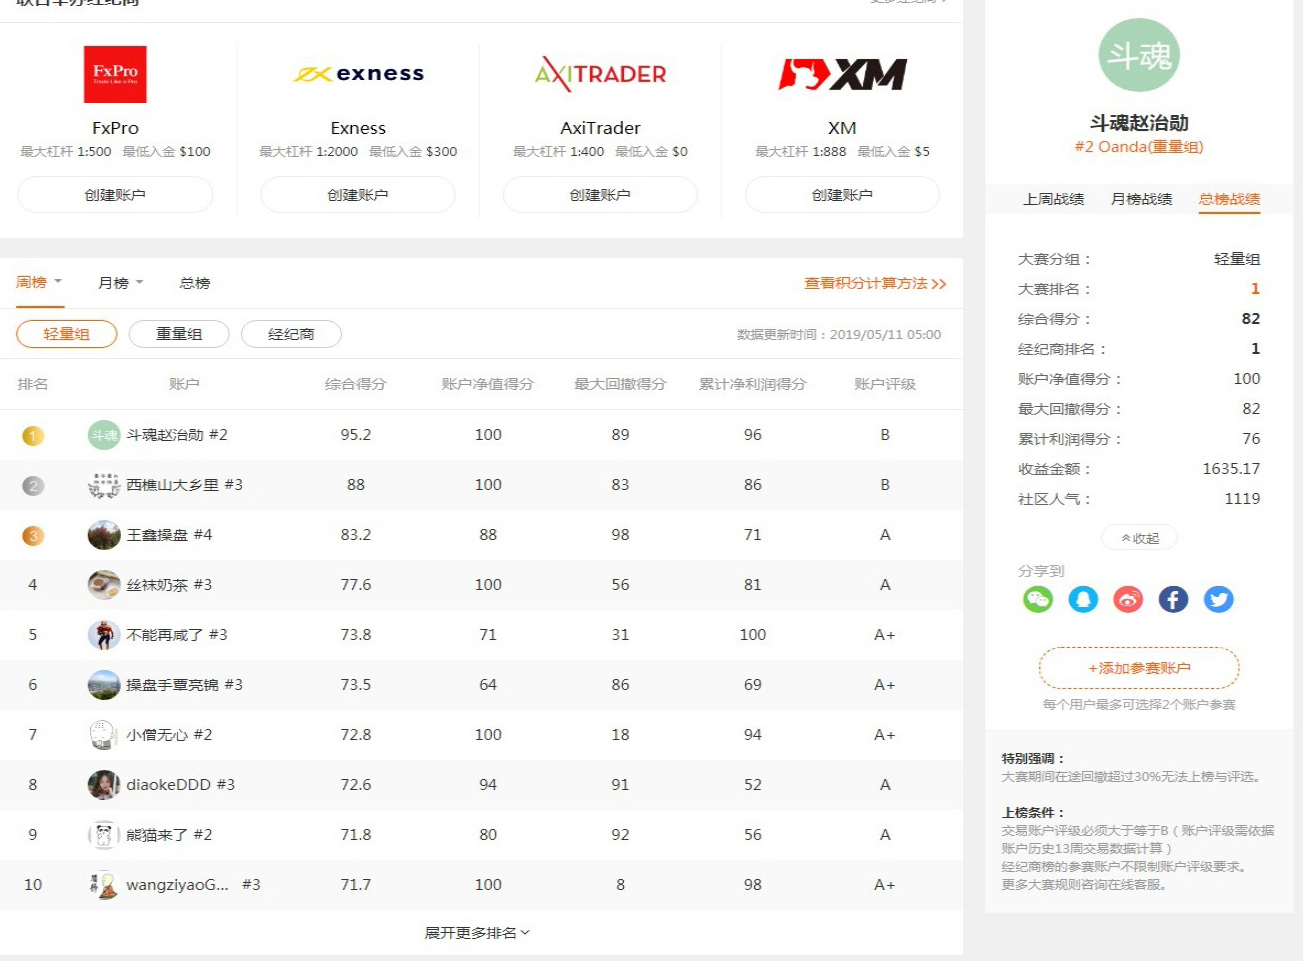Click the bronze rank 3 medal icon

coord(33,535)
